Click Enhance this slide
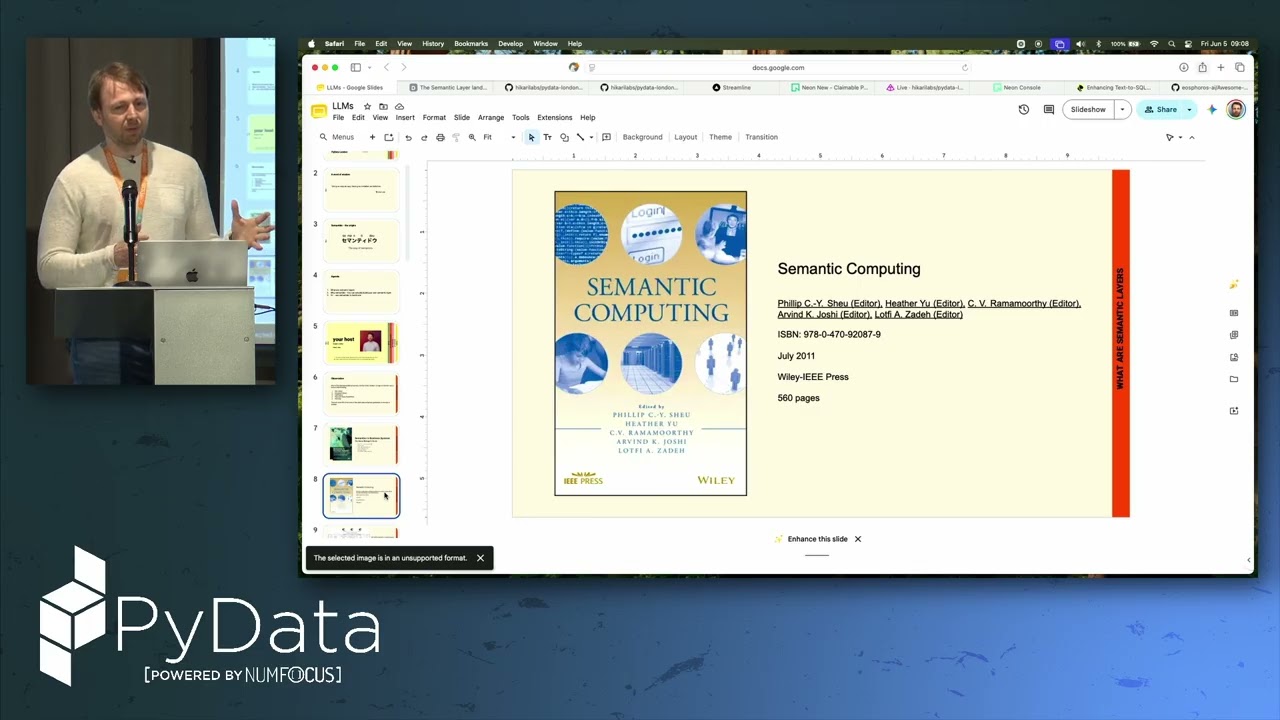 (x=811, y=539)
